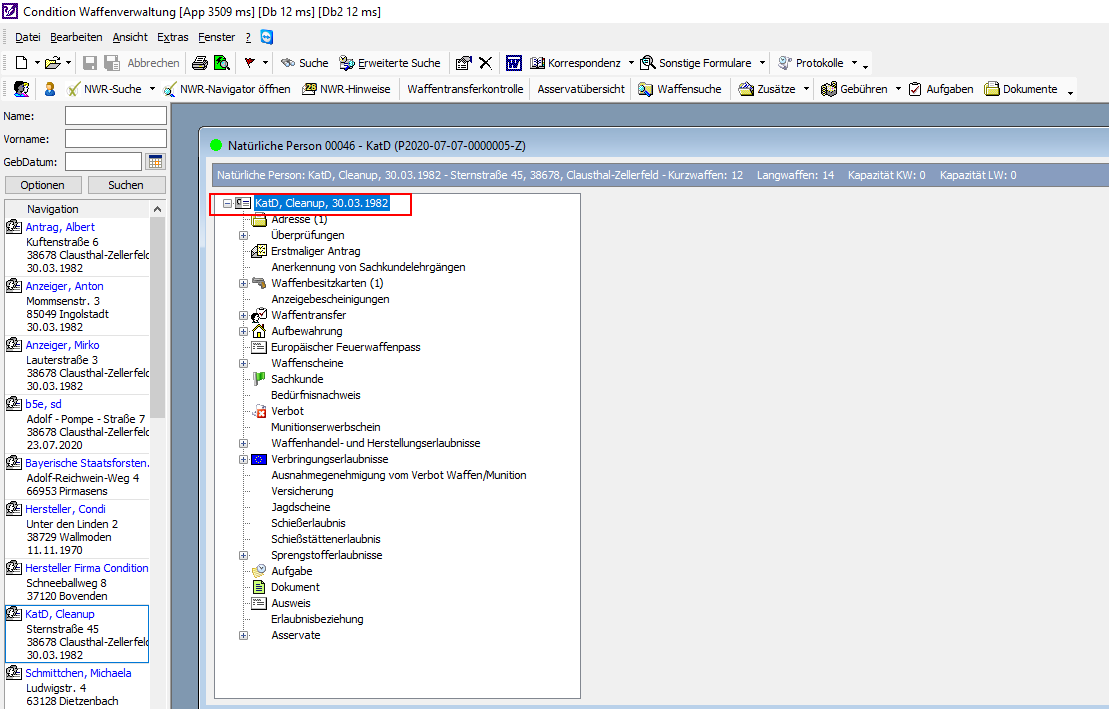Open the Waffensuche tool

679,89
